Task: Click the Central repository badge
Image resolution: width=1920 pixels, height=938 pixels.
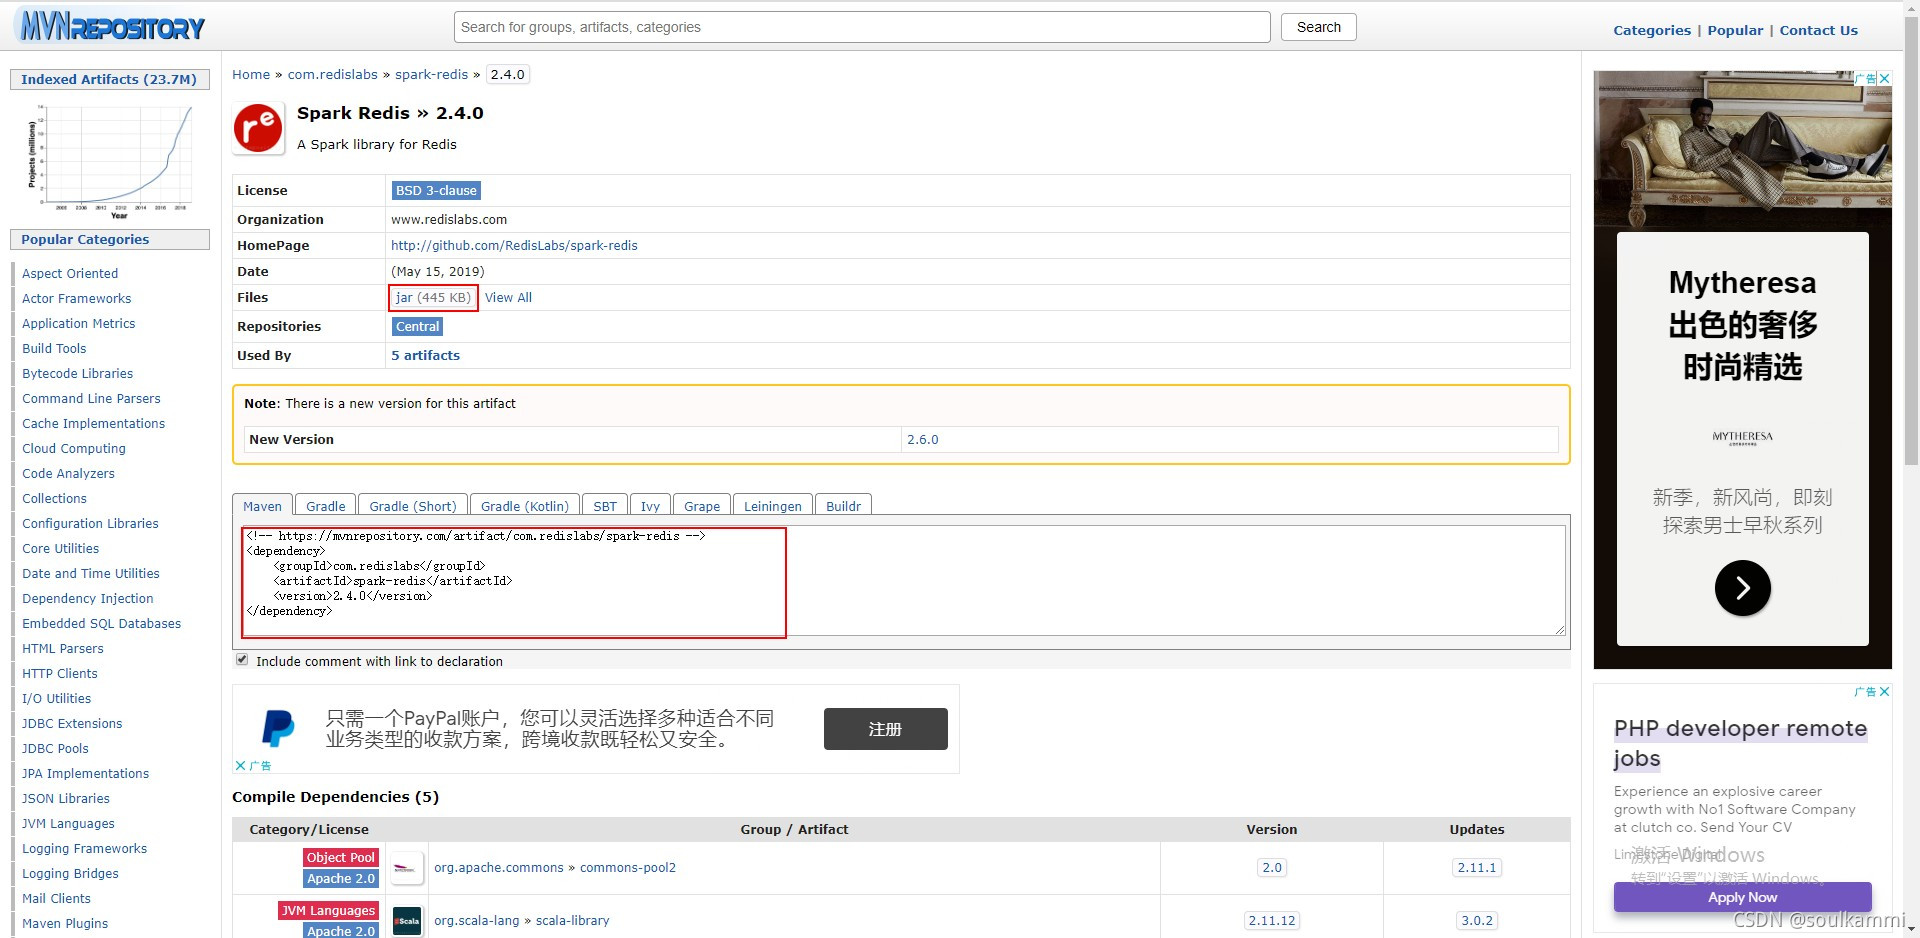Action: click(417, 326)
